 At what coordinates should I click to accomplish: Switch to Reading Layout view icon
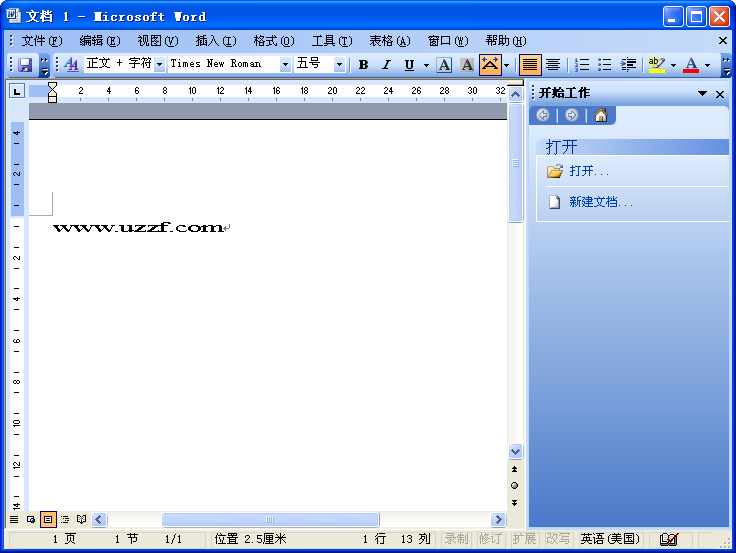[x=82, y=519]
